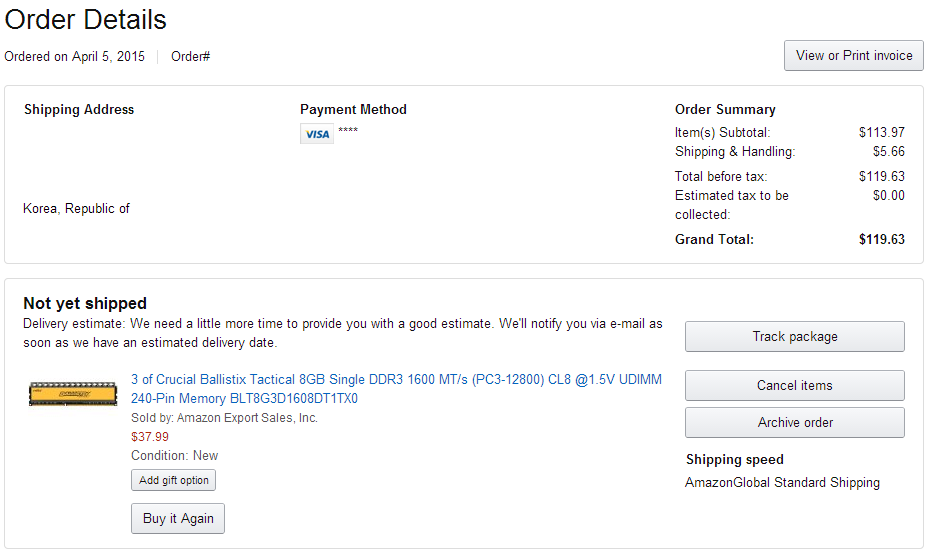Select the Cancel items button
The image size is (928, 553).
point(794,385)
